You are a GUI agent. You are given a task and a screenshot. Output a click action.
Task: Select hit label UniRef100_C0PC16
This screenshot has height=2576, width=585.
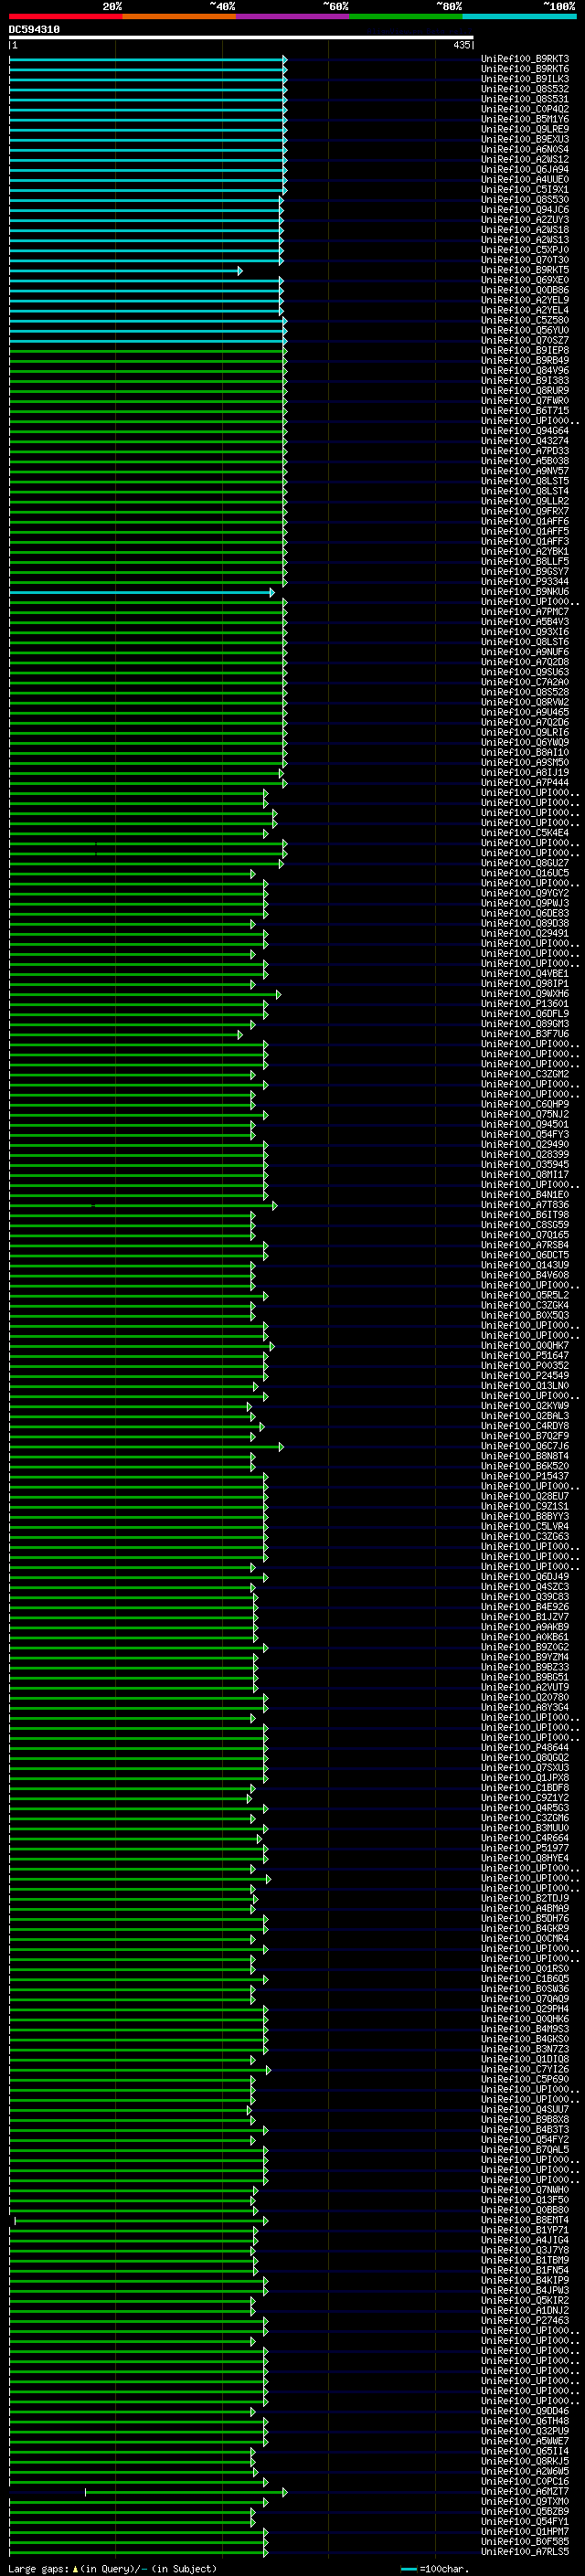[524, 2481]
